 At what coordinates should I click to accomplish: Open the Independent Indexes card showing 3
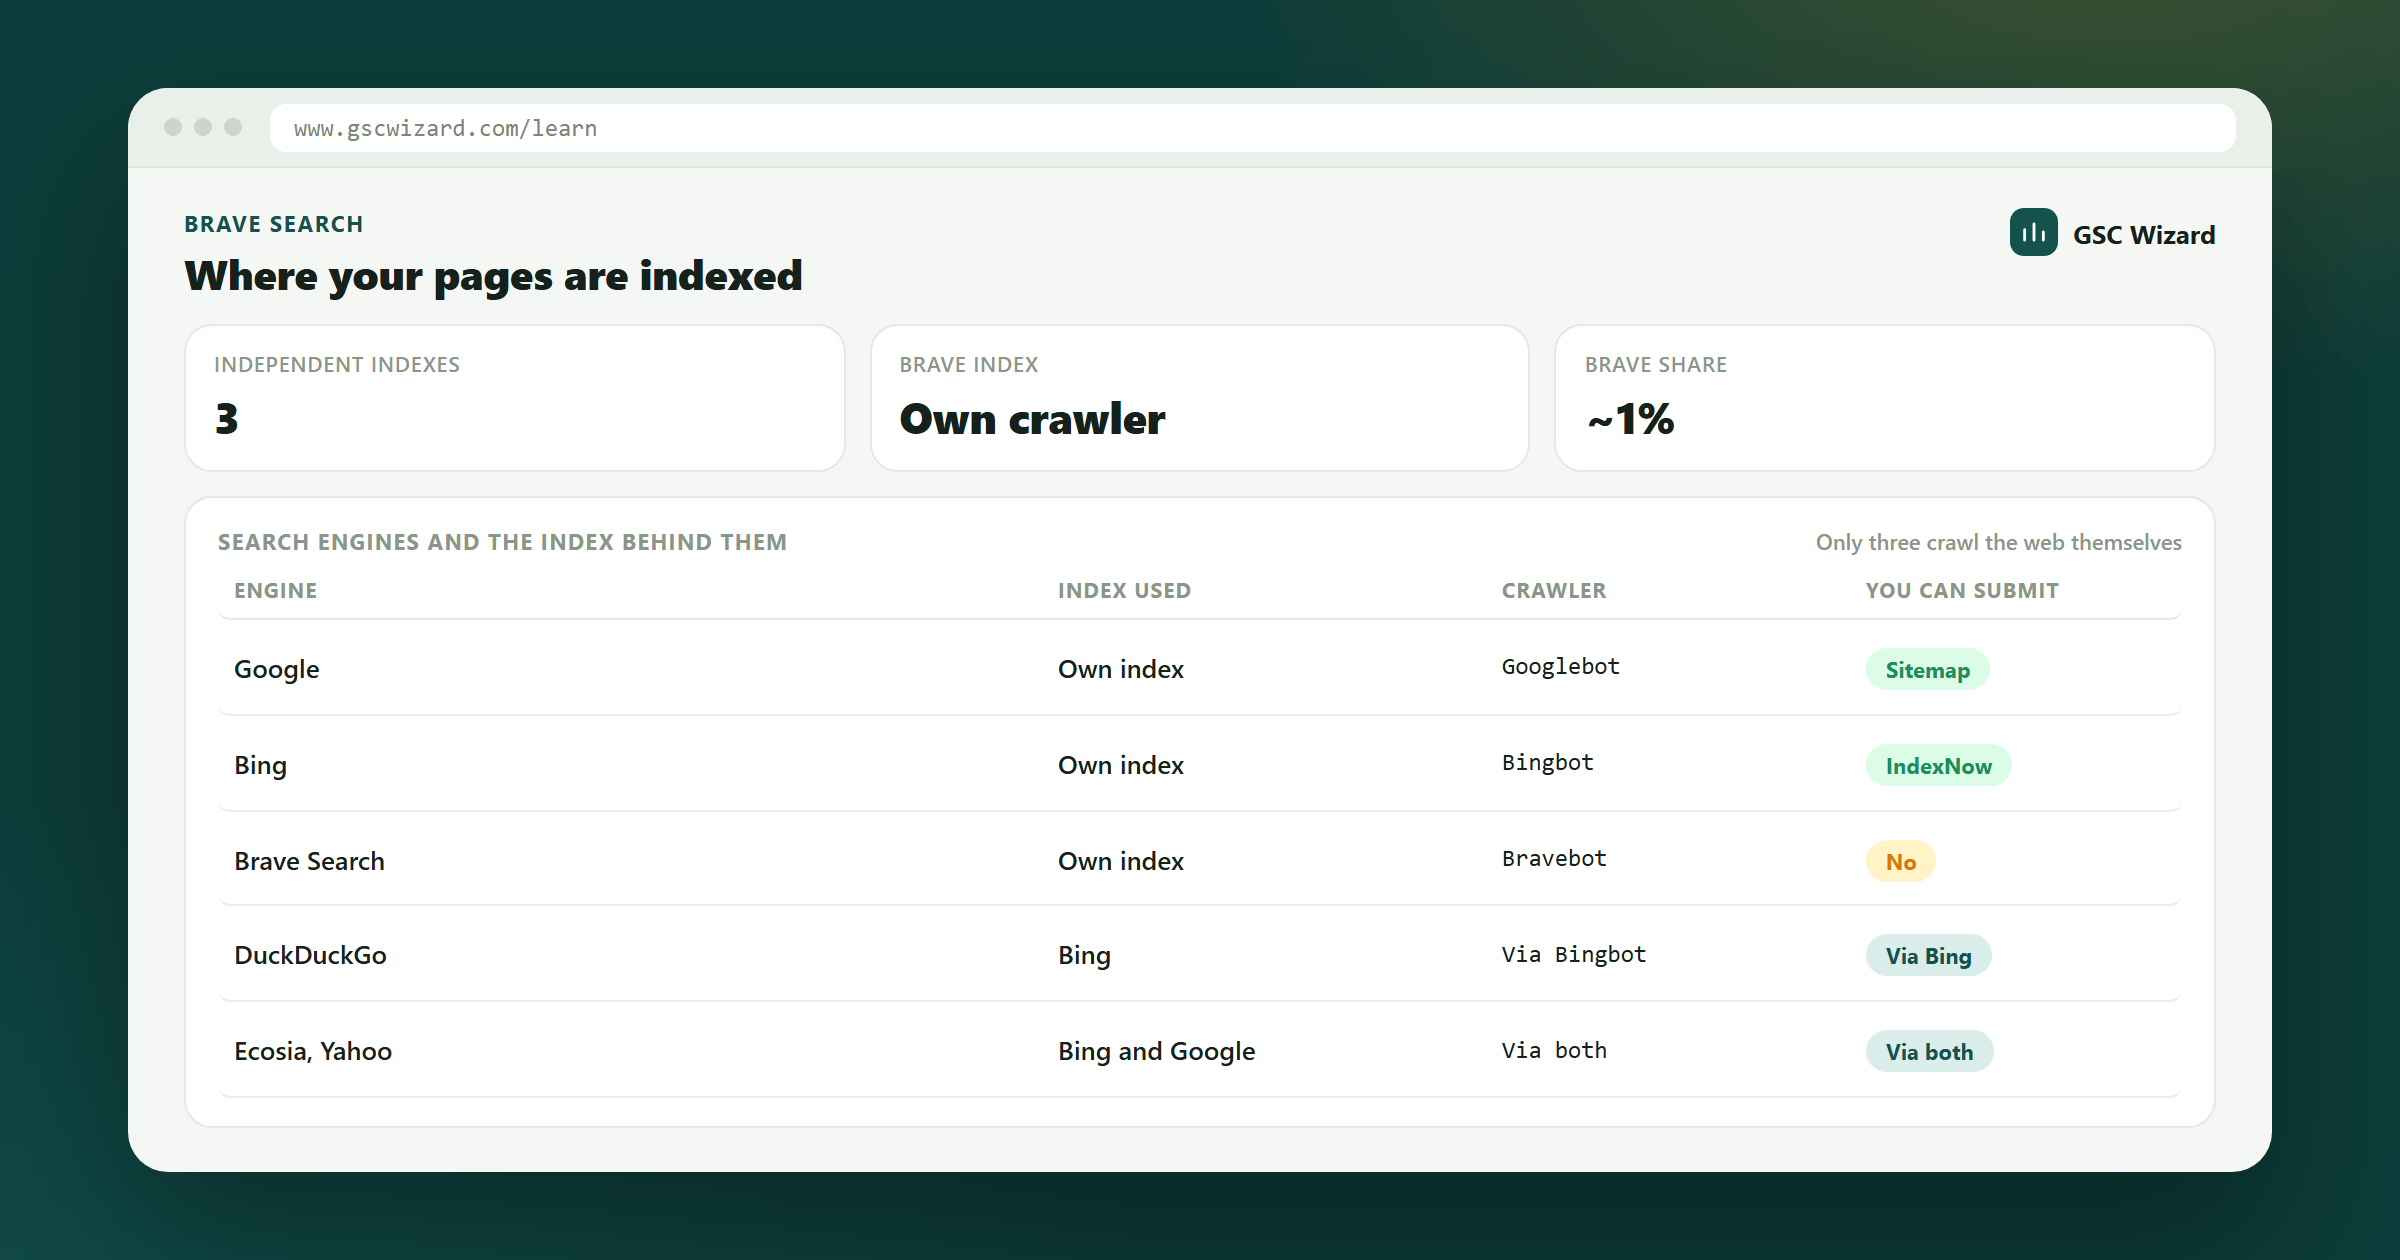point(515,398)
